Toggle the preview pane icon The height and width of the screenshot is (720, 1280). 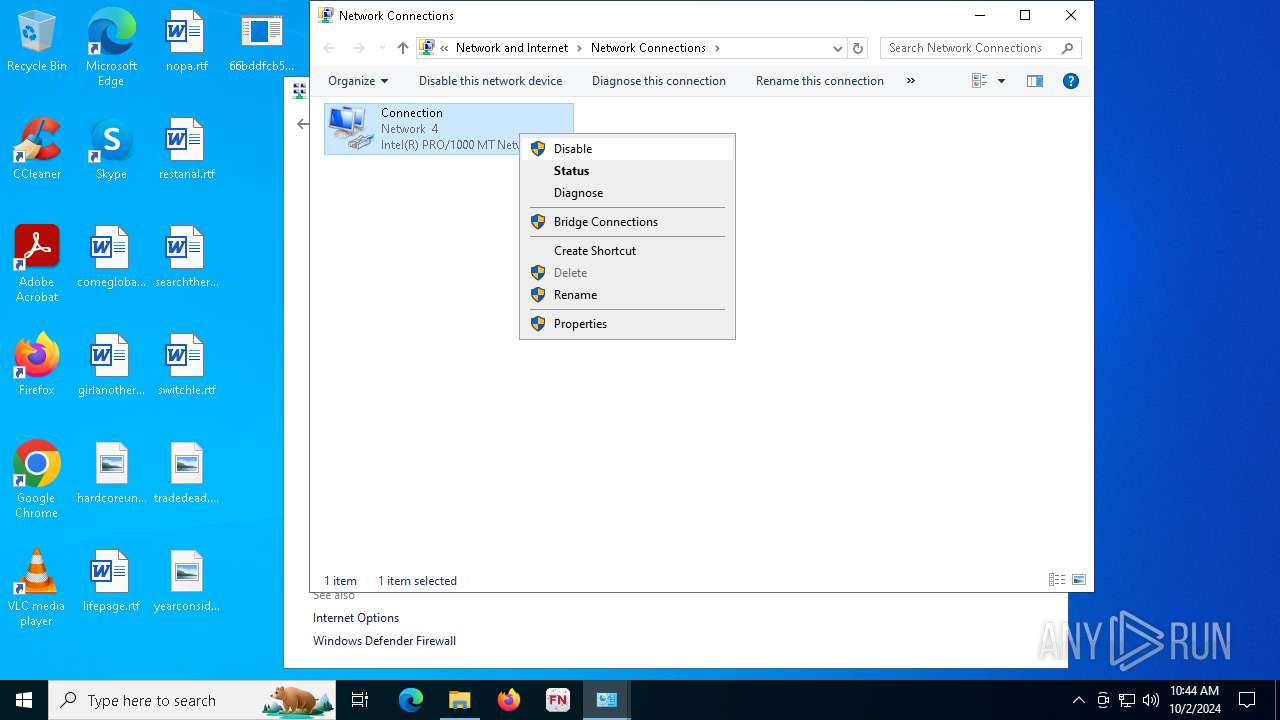(x=1035, y=81)
